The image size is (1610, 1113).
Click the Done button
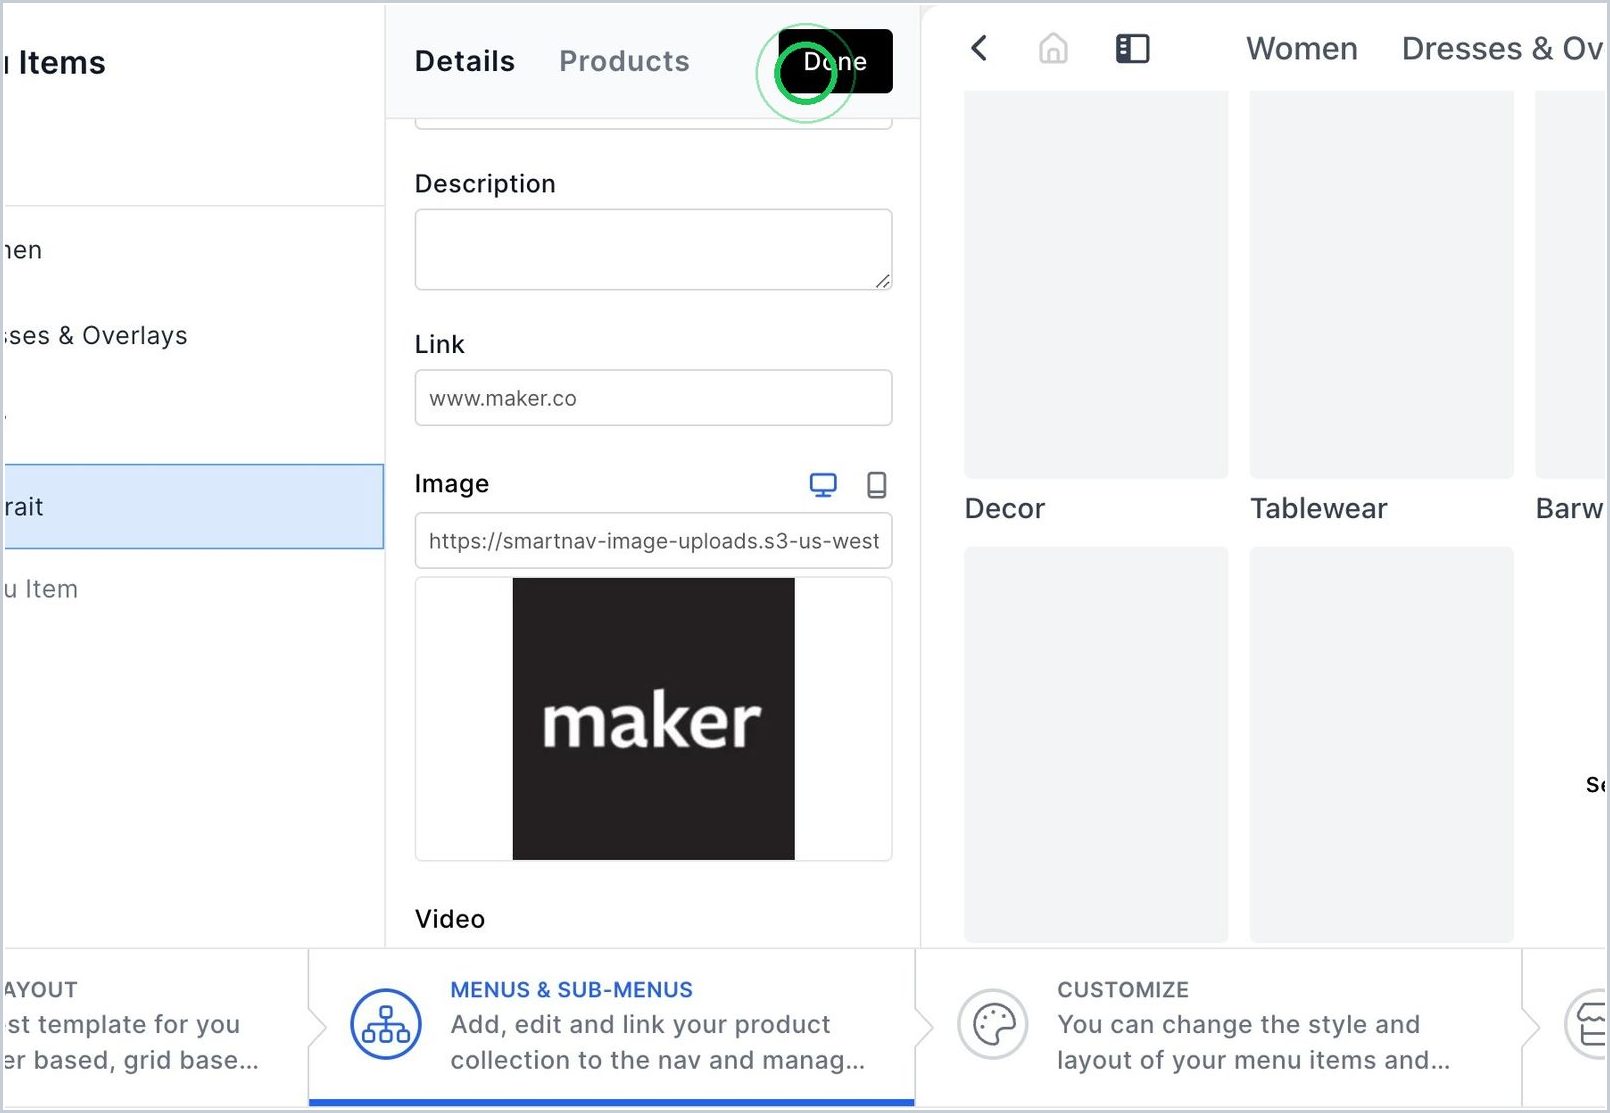coord(835,61)
